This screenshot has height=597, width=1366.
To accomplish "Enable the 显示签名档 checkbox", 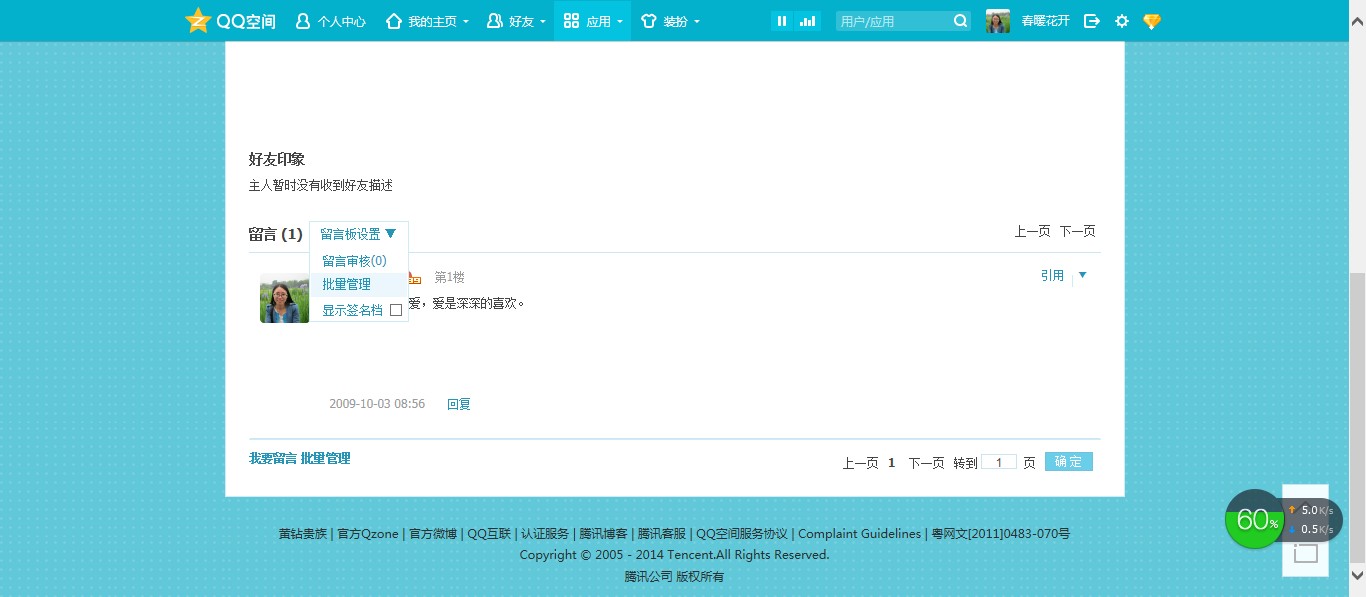I will [396, 310].
